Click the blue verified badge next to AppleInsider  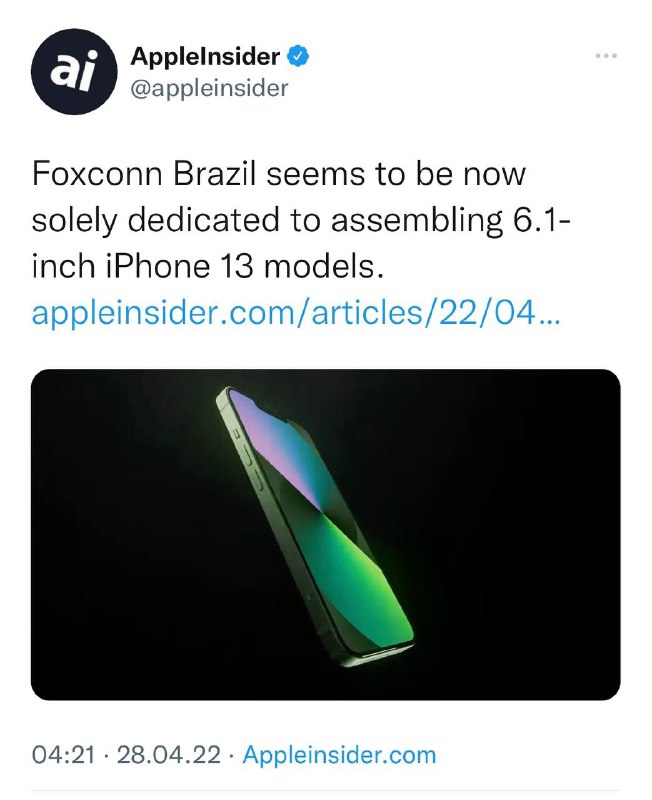pyautogui.click(x=296, y=57)
